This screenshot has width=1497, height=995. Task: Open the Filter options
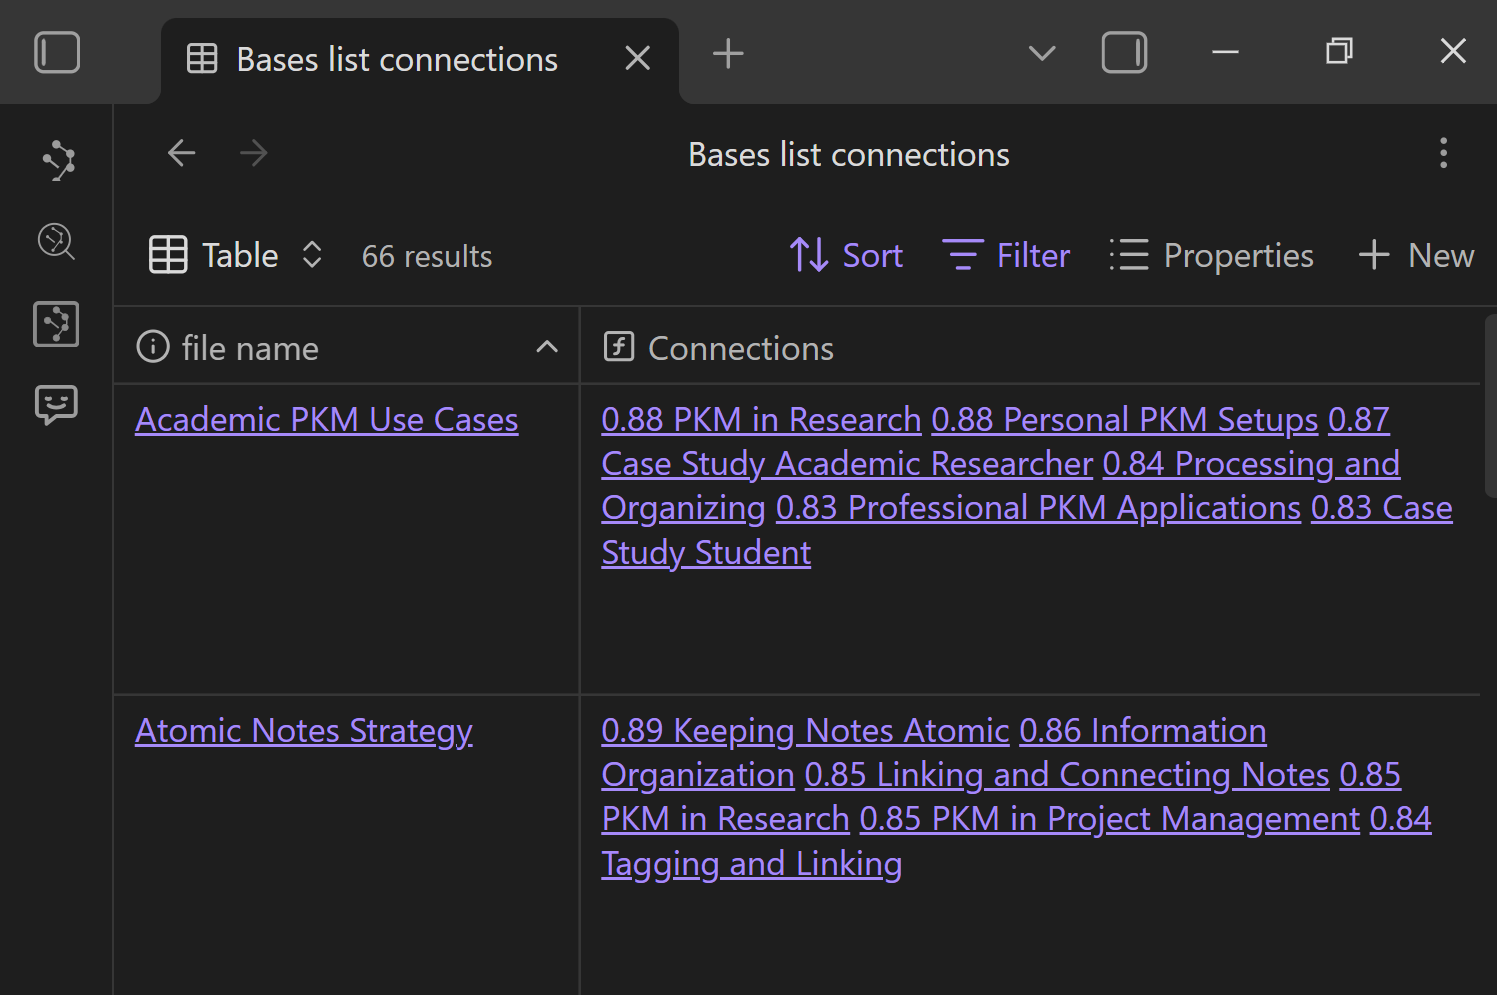(x=1006, y=256)
